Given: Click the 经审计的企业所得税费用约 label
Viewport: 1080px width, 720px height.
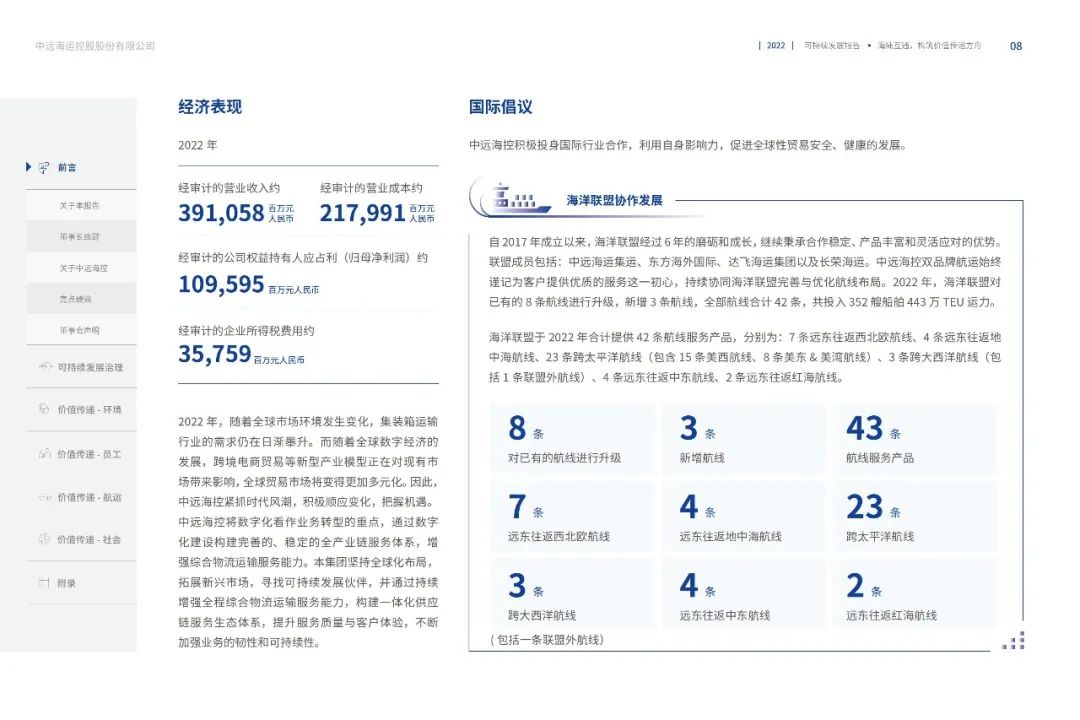Looking at the screenshot, I should pyautogui.click(x=247, y=331).
